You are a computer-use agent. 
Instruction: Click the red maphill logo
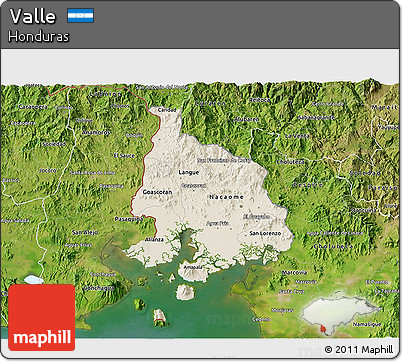pyautogui.click(x=42, y=318)
